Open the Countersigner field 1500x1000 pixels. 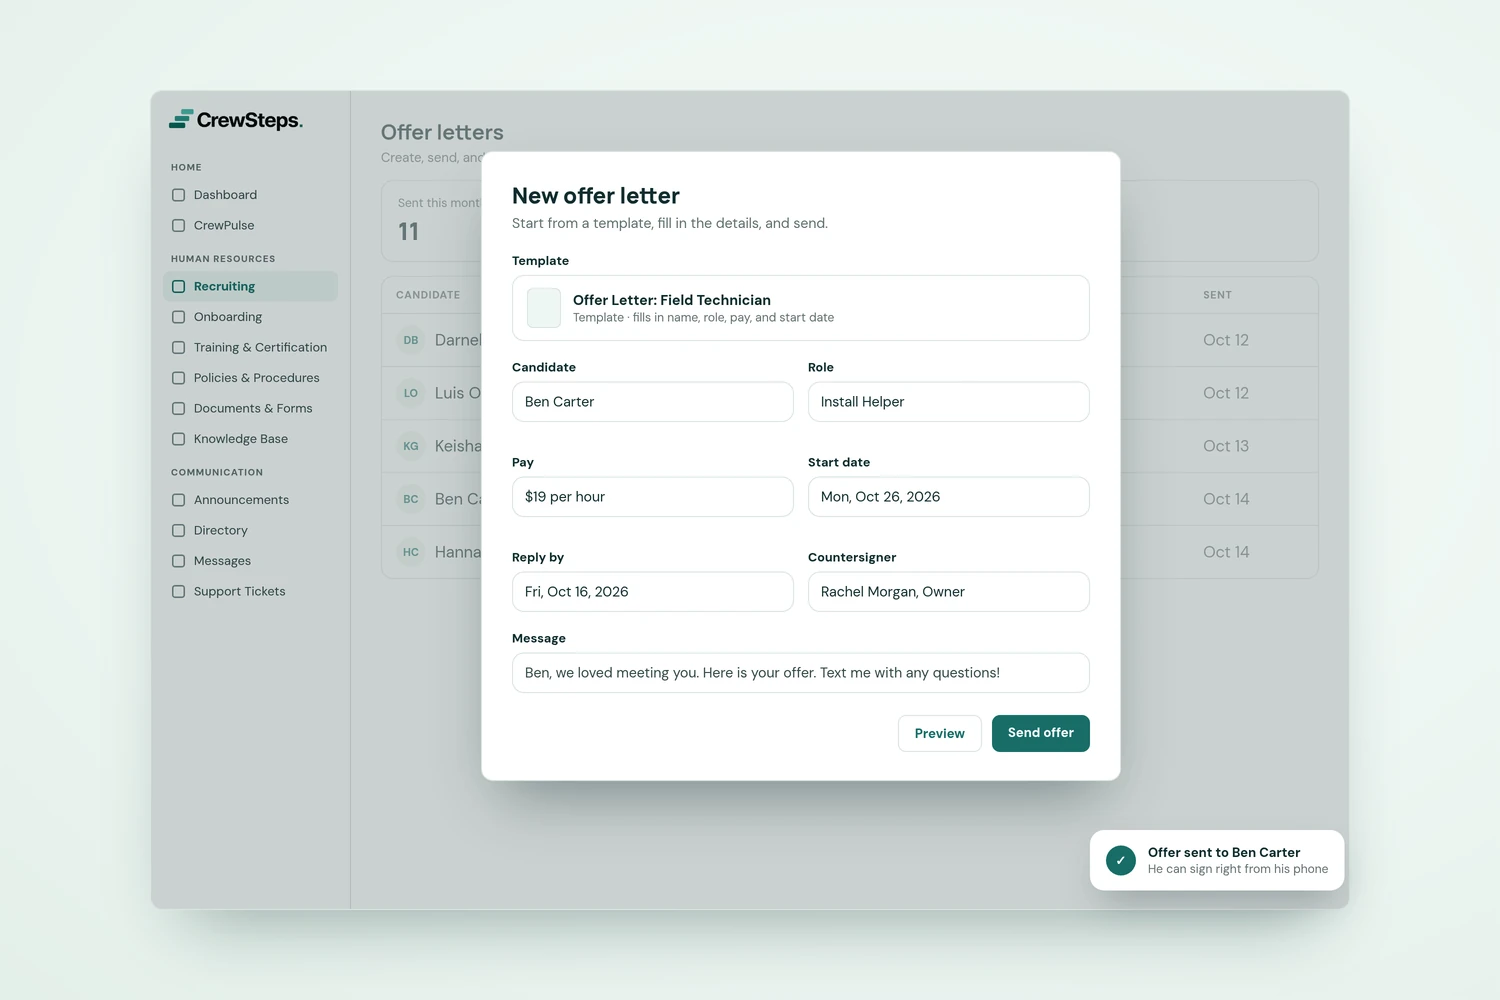pyautogui.click(x=949, y=592)
